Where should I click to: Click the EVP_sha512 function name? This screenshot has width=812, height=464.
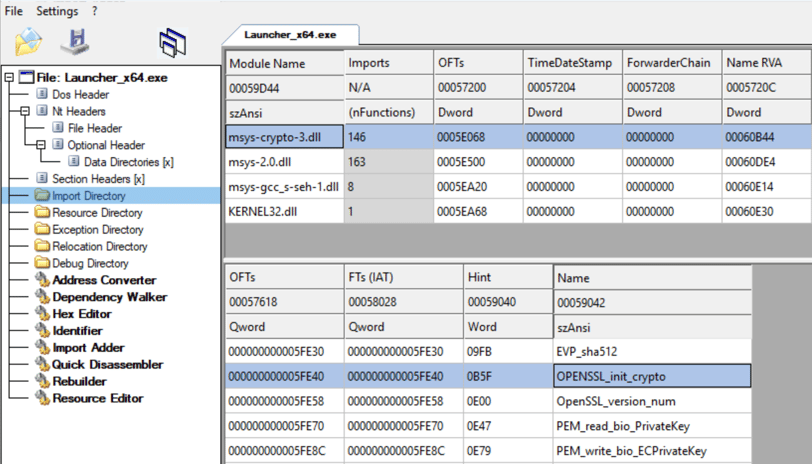[587, 352]
